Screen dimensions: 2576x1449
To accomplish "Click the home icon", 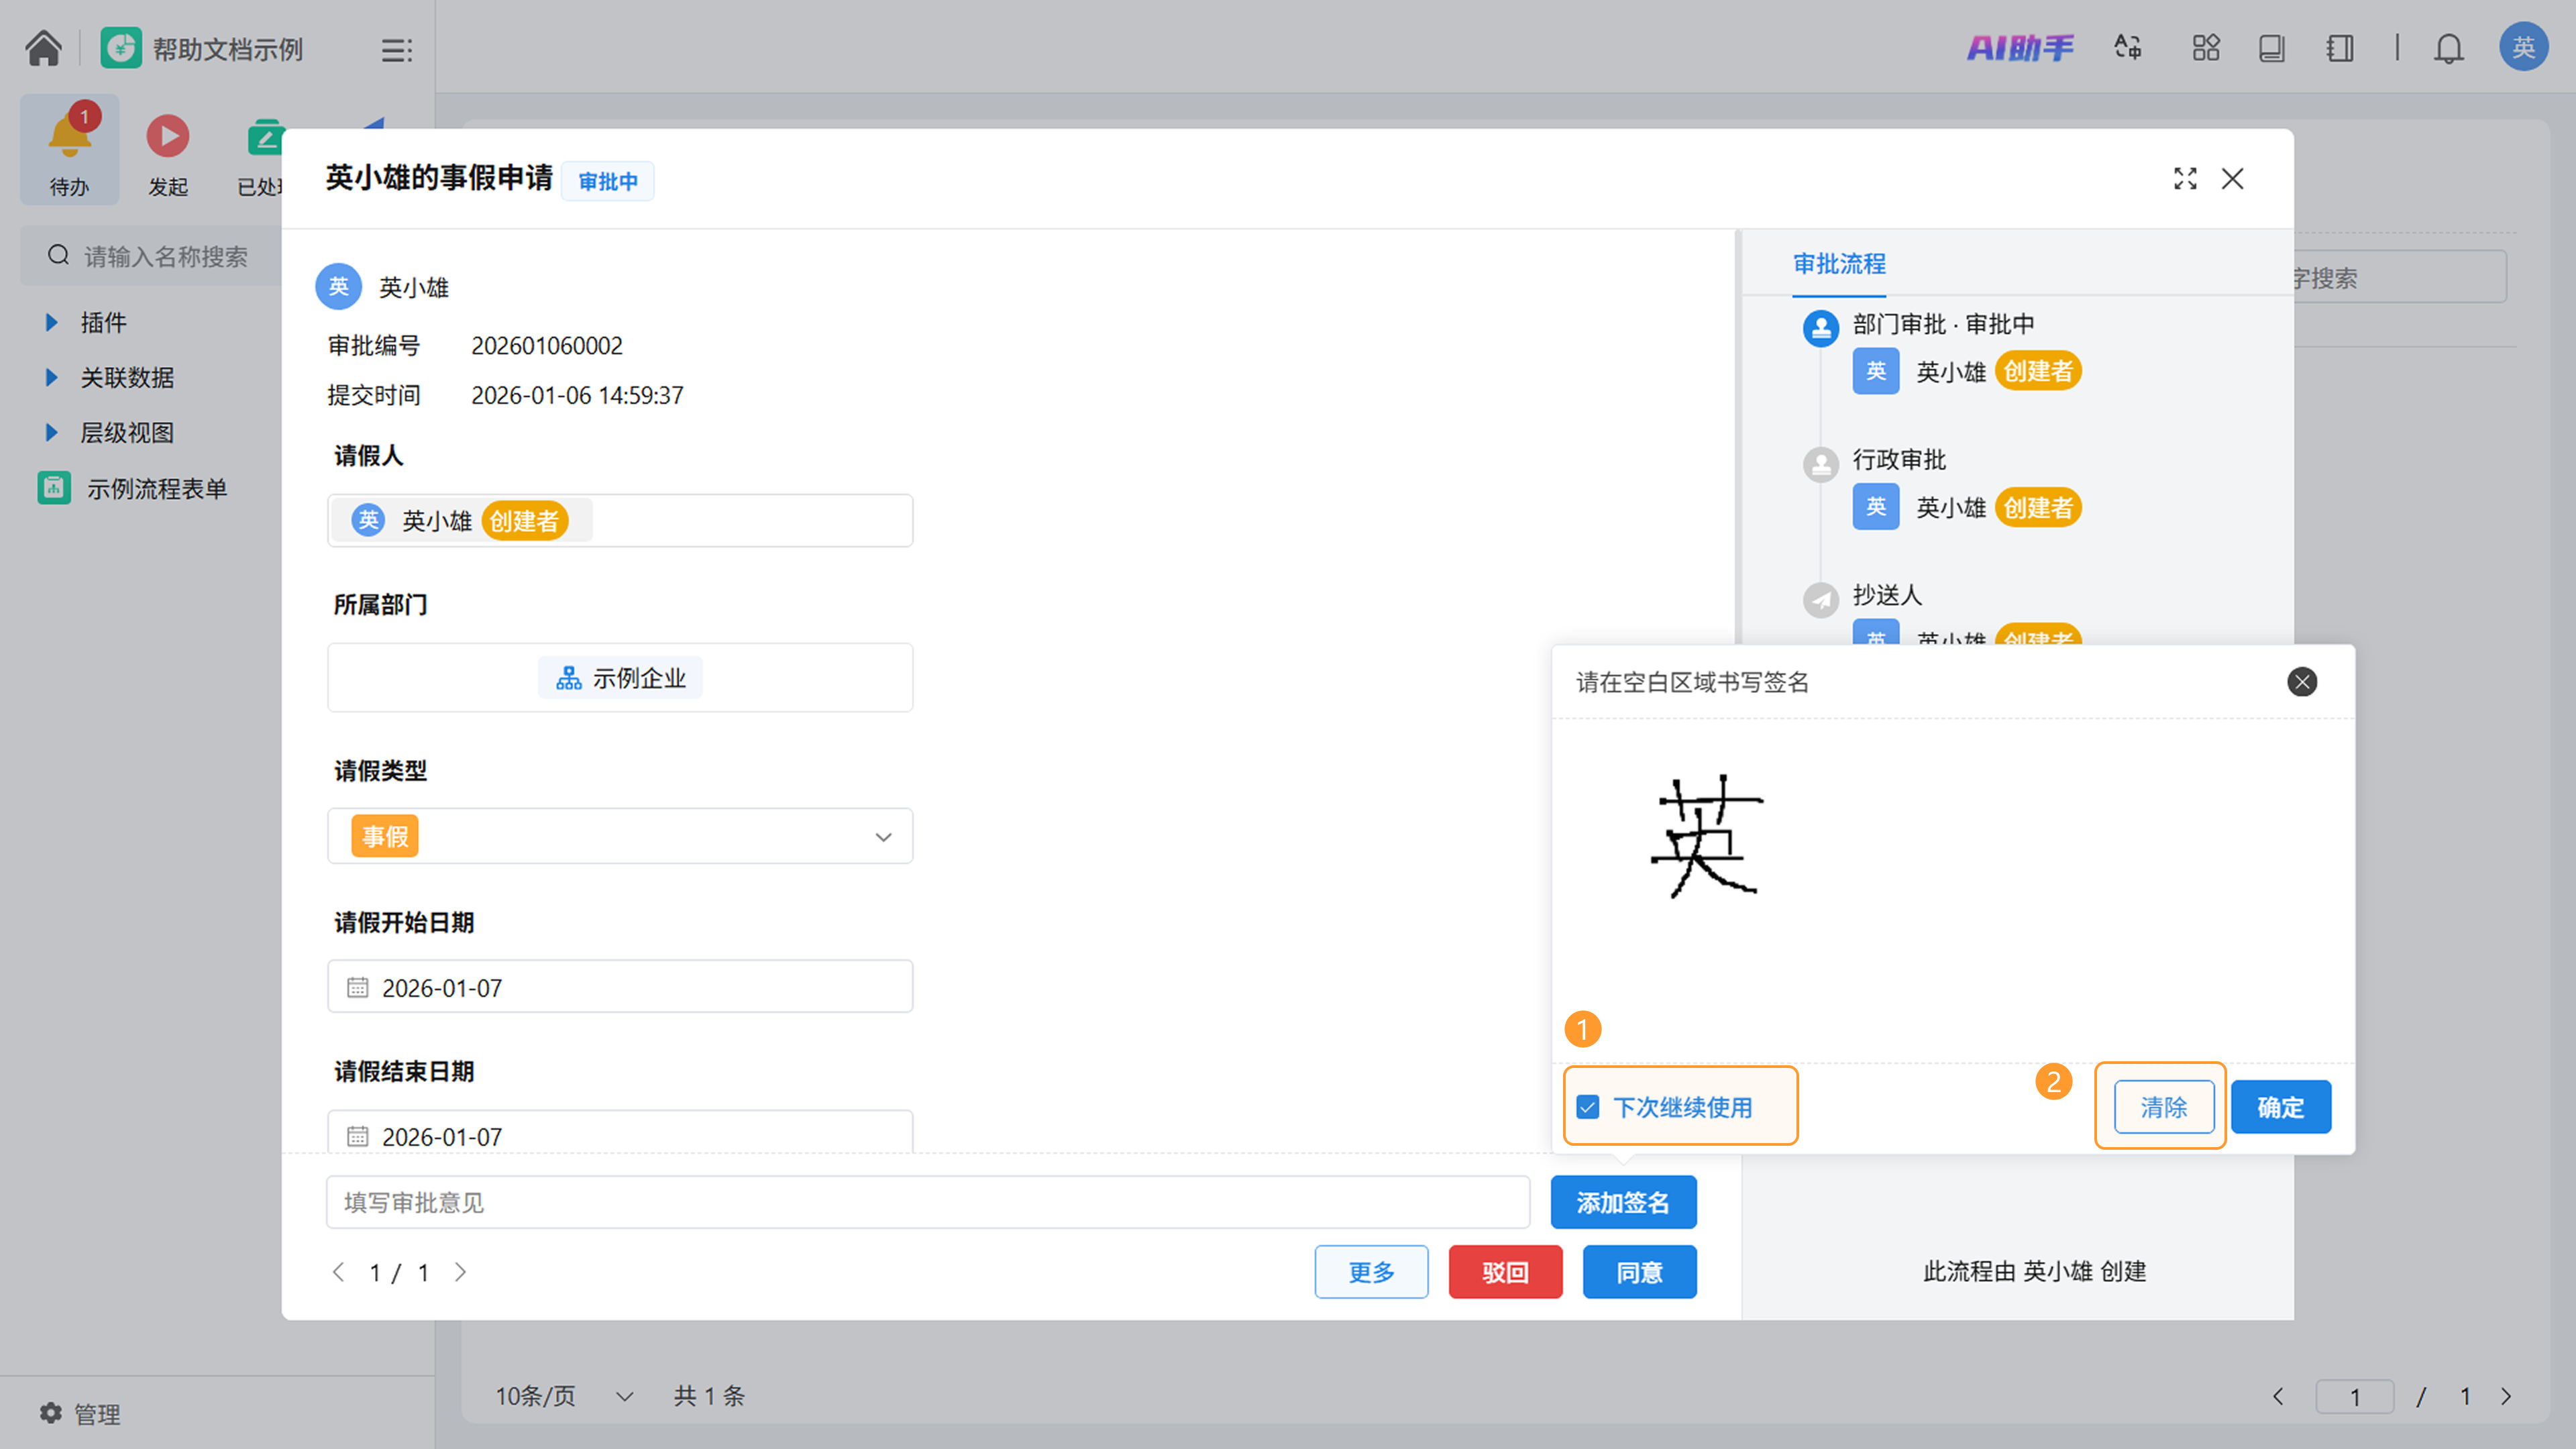I will [x=43, y=48].
